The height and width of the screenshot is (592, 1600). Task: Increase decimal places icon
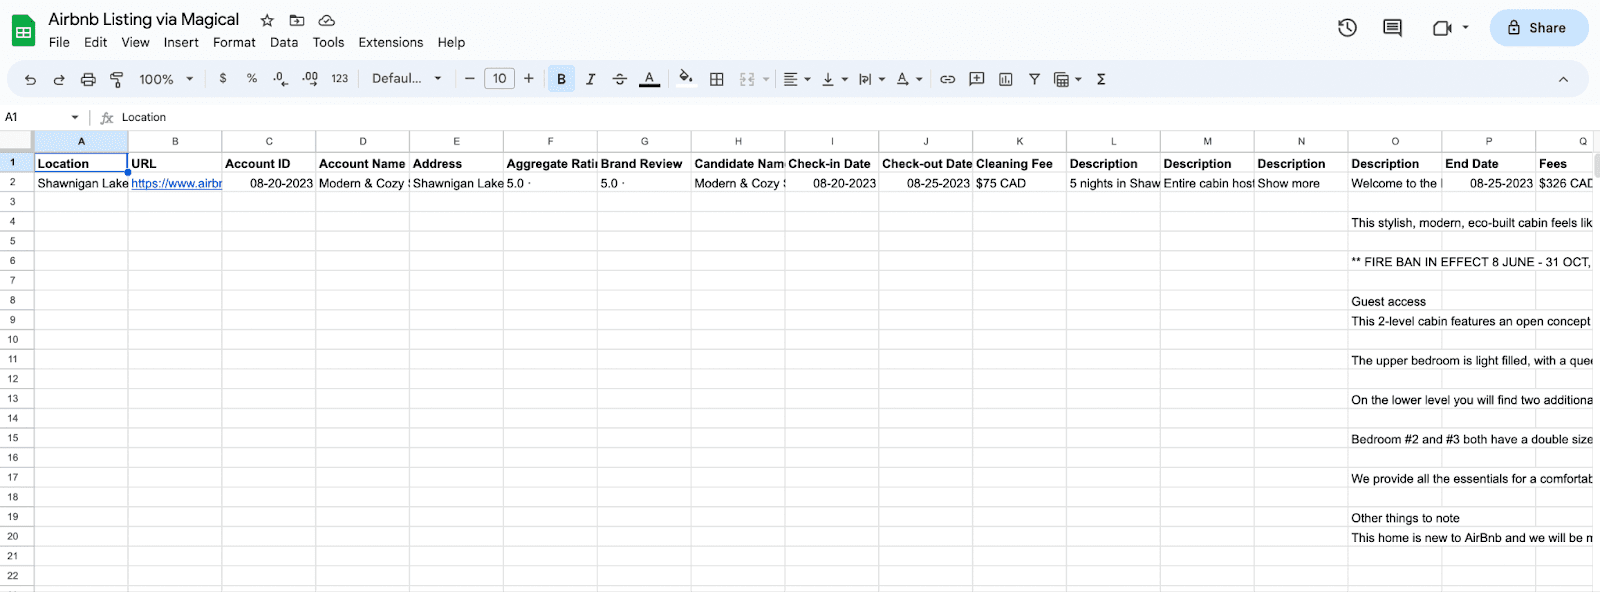click(x=310, y=78)
